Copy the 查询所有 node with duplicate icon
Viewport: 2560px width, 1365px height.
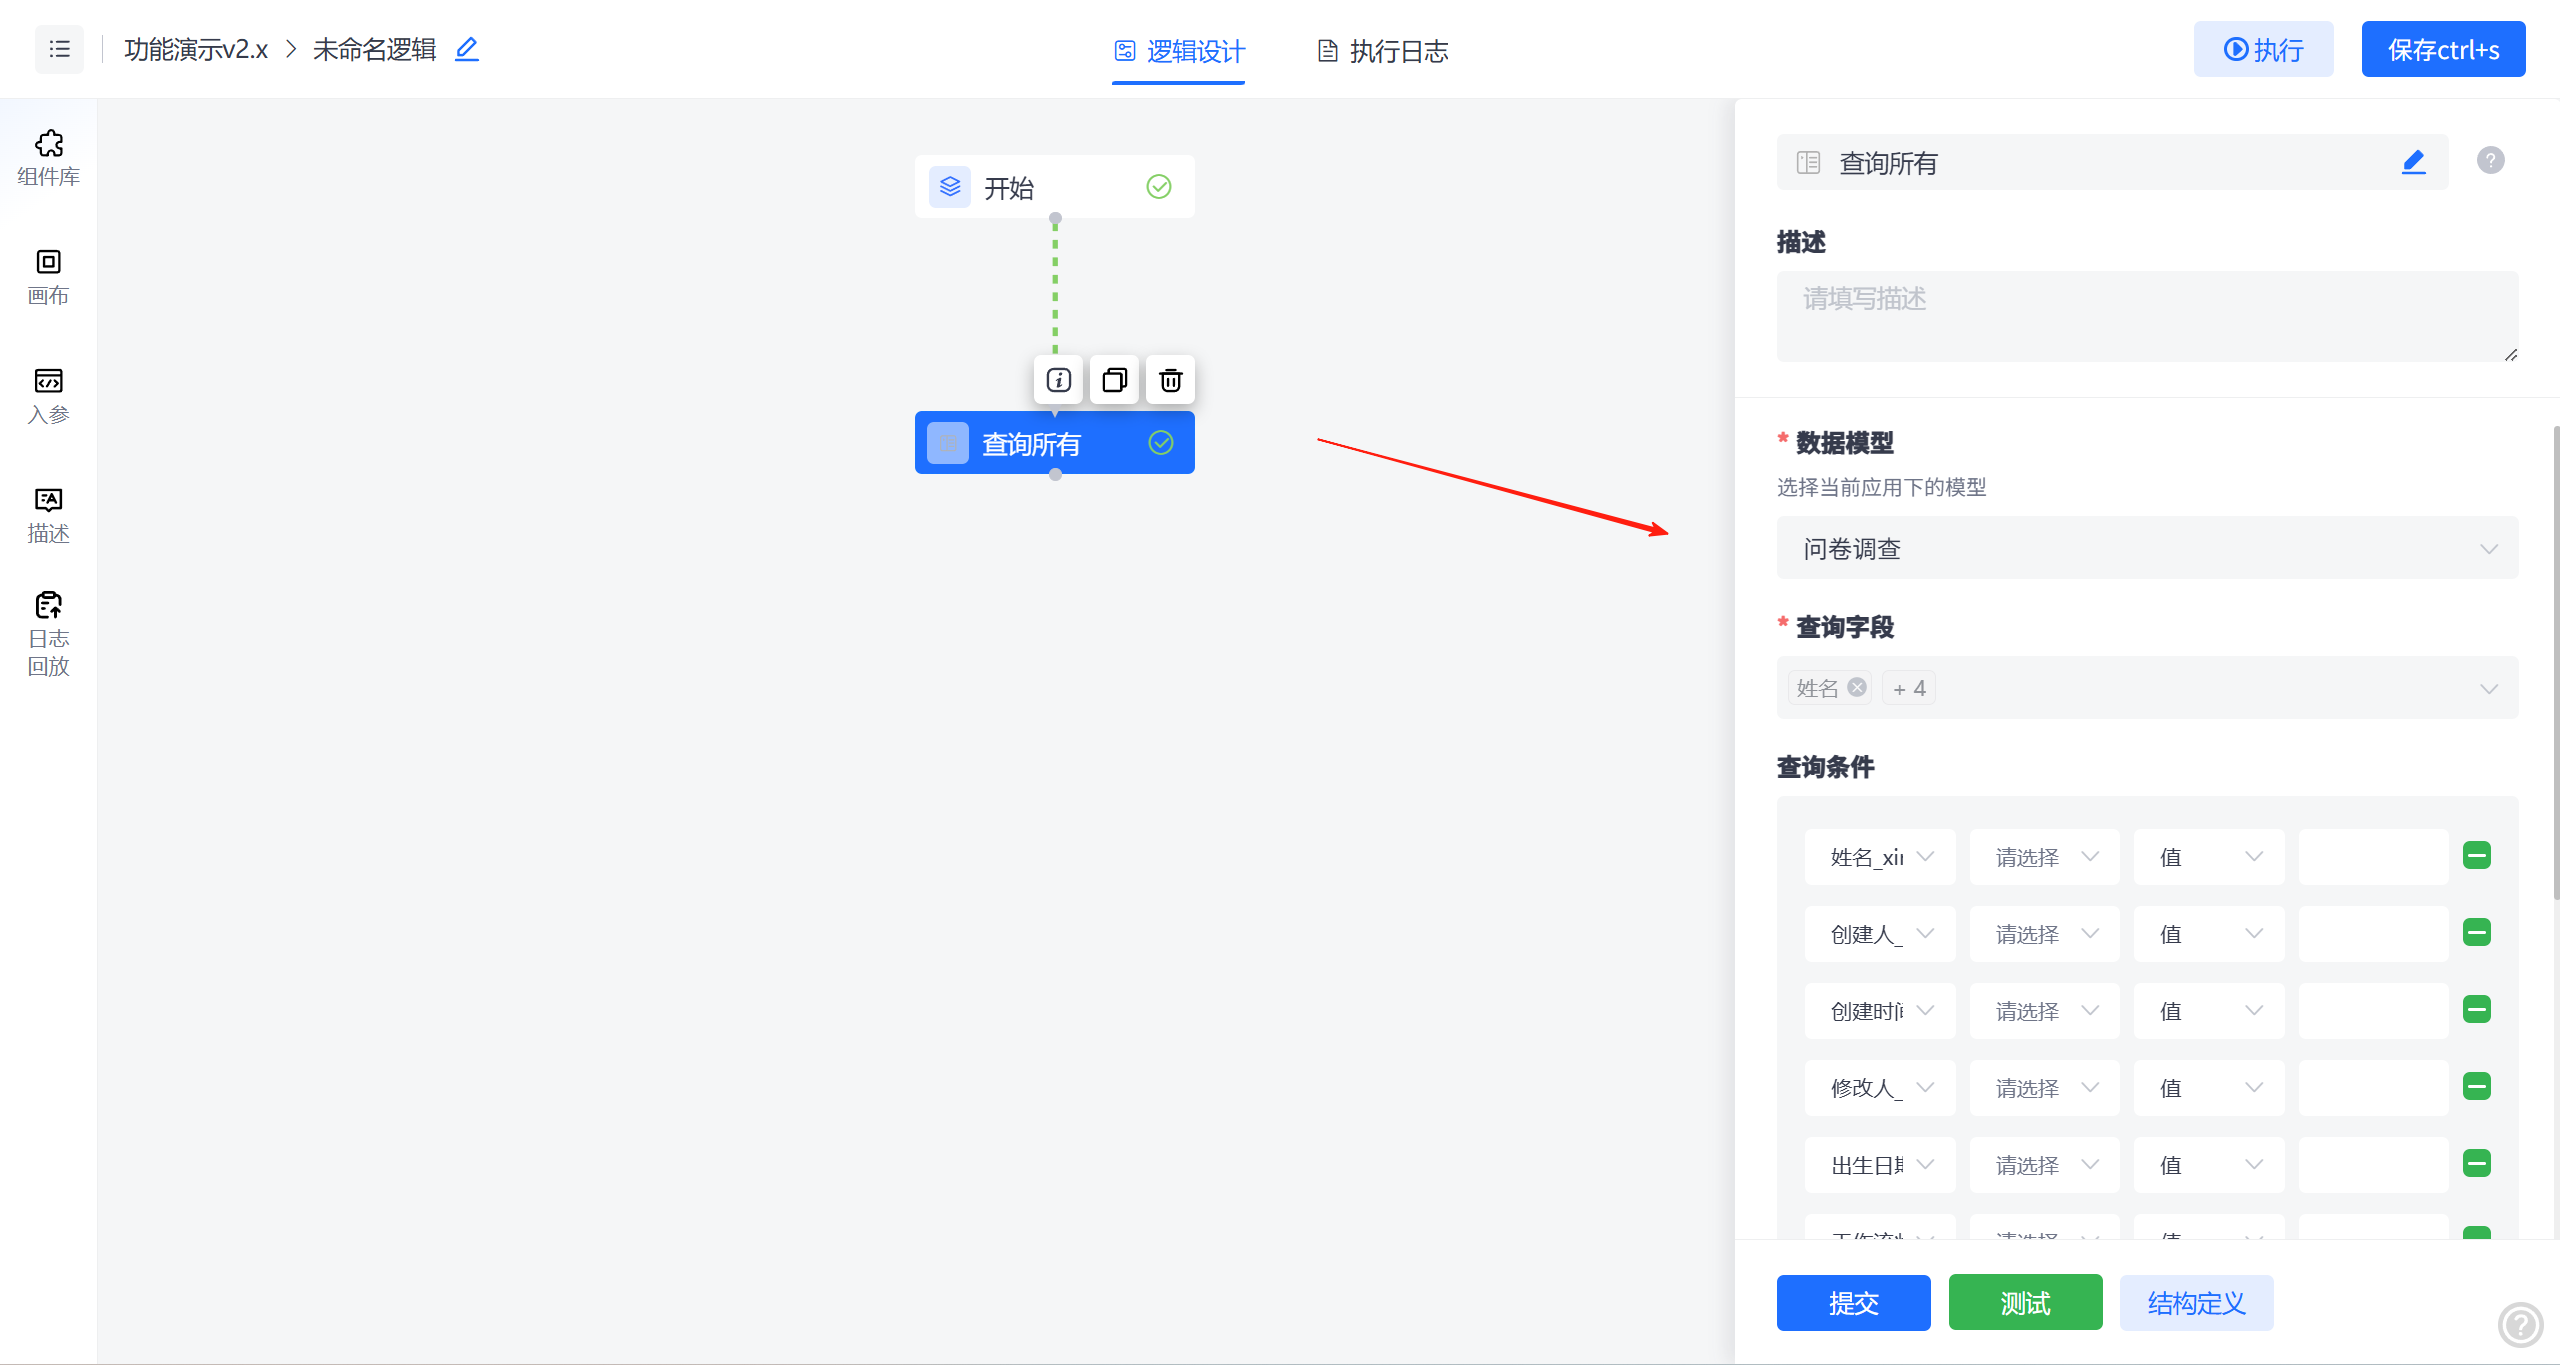1114,380
